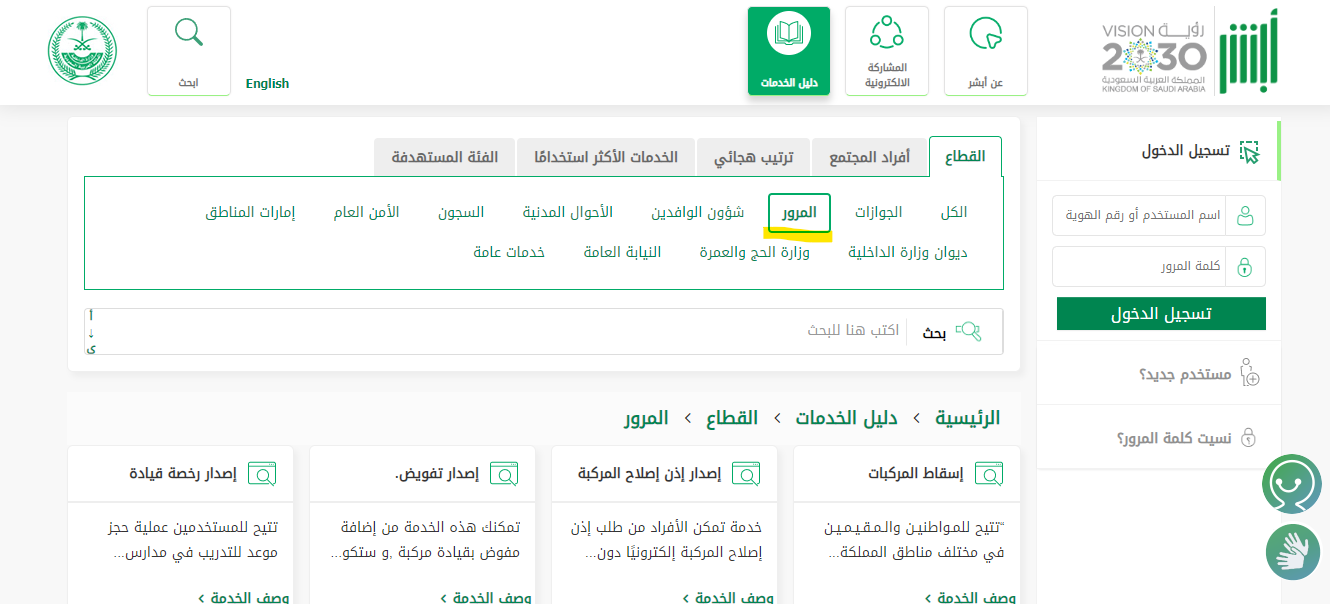Filter by إمارات المناطق sector

click(x=250, y=212)
